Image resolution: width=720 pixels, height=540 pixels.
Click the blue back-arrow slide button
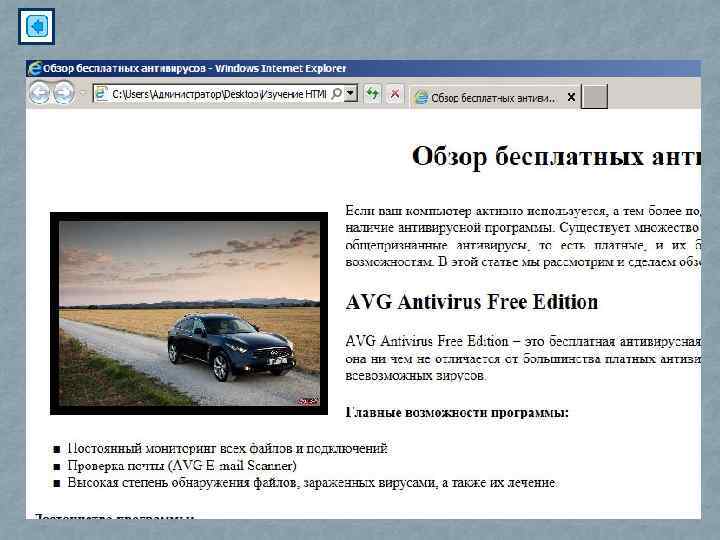click(36, 26)
